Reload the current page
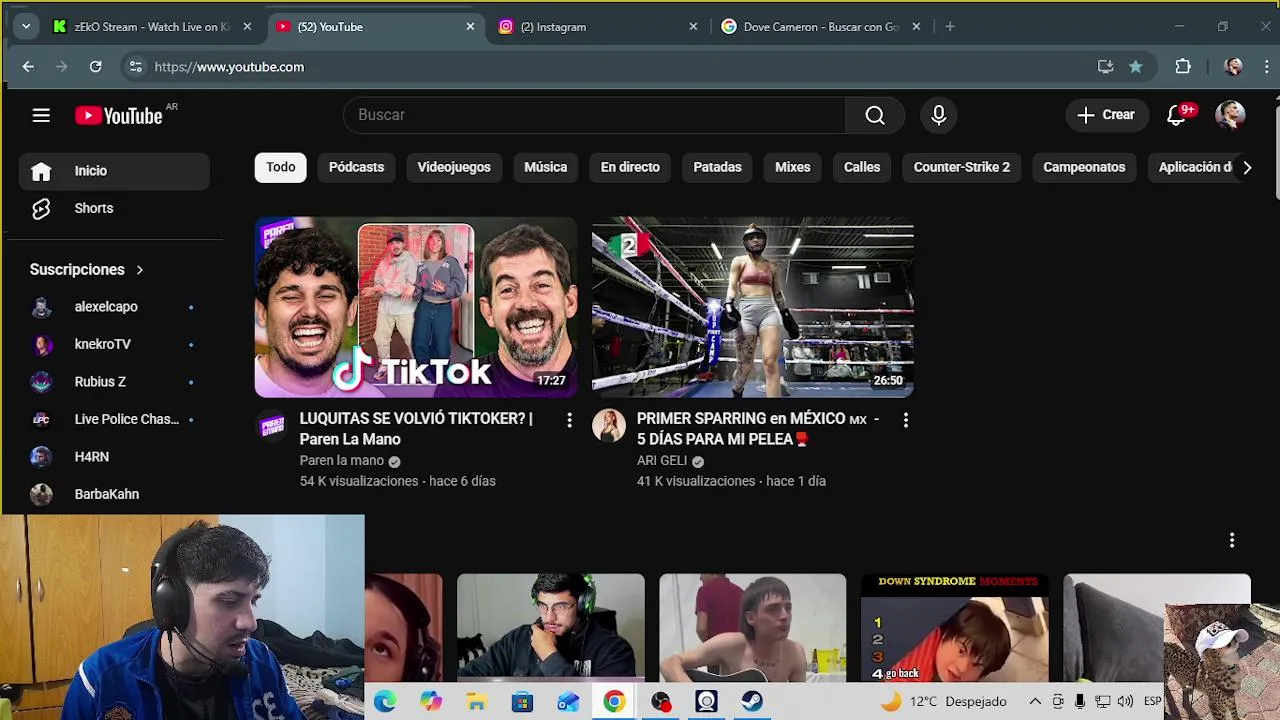The width and height of the screenshot is (1280, 720). coord(95,67)
